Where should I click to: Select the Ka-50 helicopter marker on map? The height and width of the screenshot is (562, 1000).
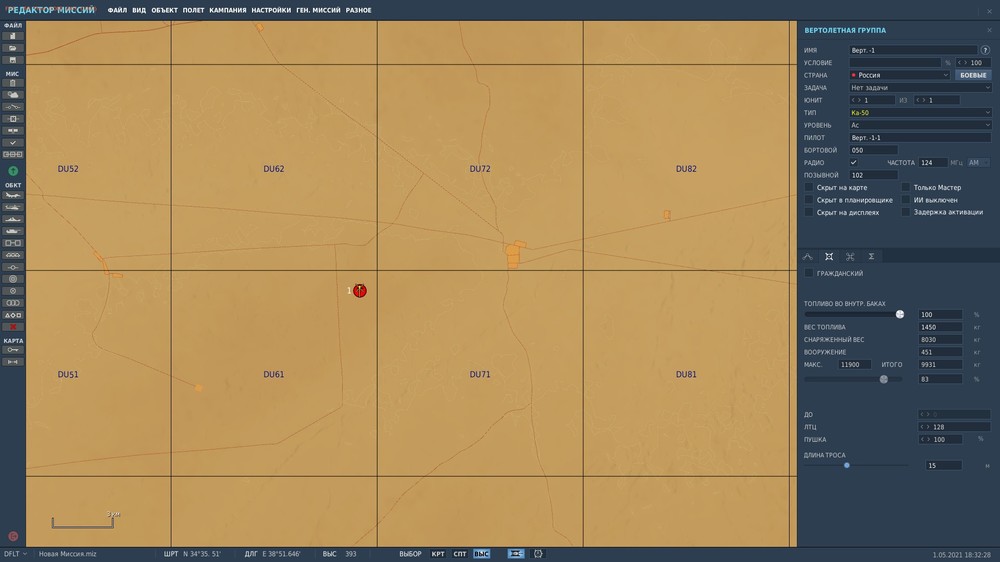click(360, 291)
